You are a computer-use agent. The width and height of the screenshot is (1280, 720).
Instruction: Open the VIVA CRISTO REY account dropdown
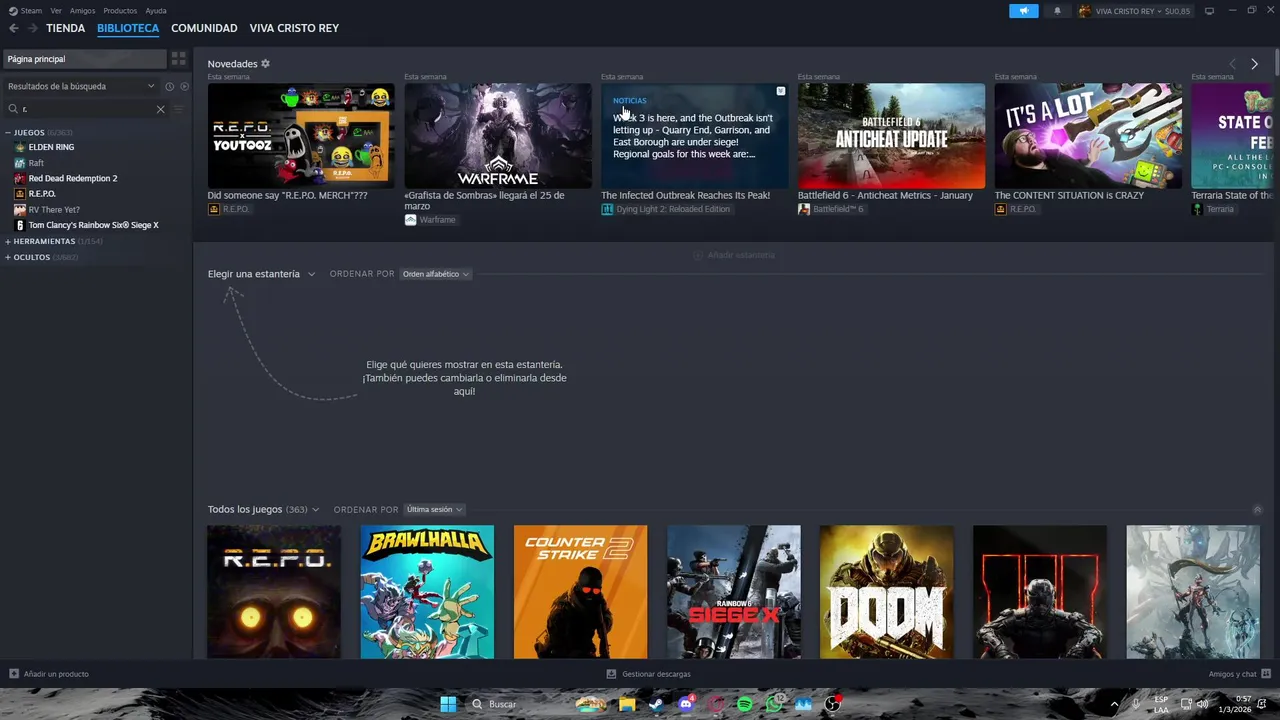coord(1134,11)
